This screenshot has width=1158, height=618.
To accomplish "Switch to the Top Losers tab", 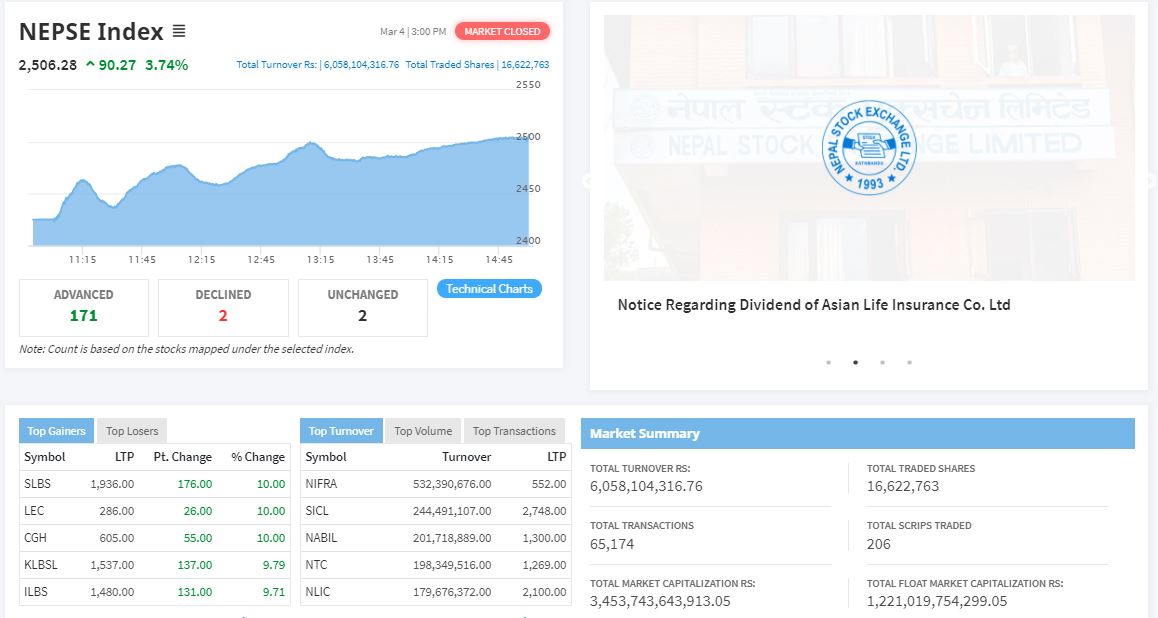I will point(132,431).
